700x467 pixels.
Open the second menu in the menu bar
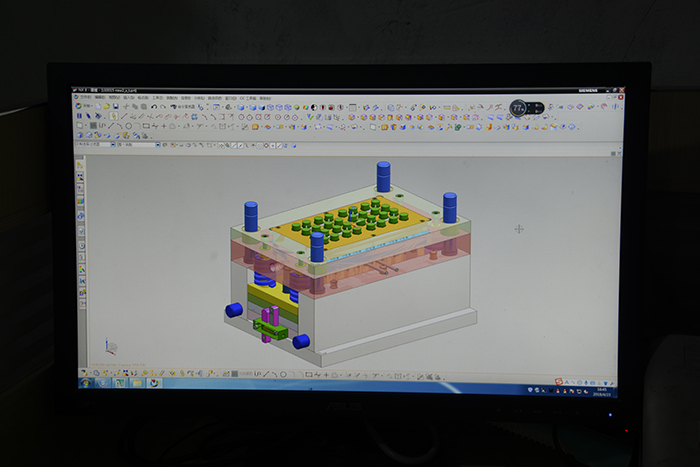point(98,98)
